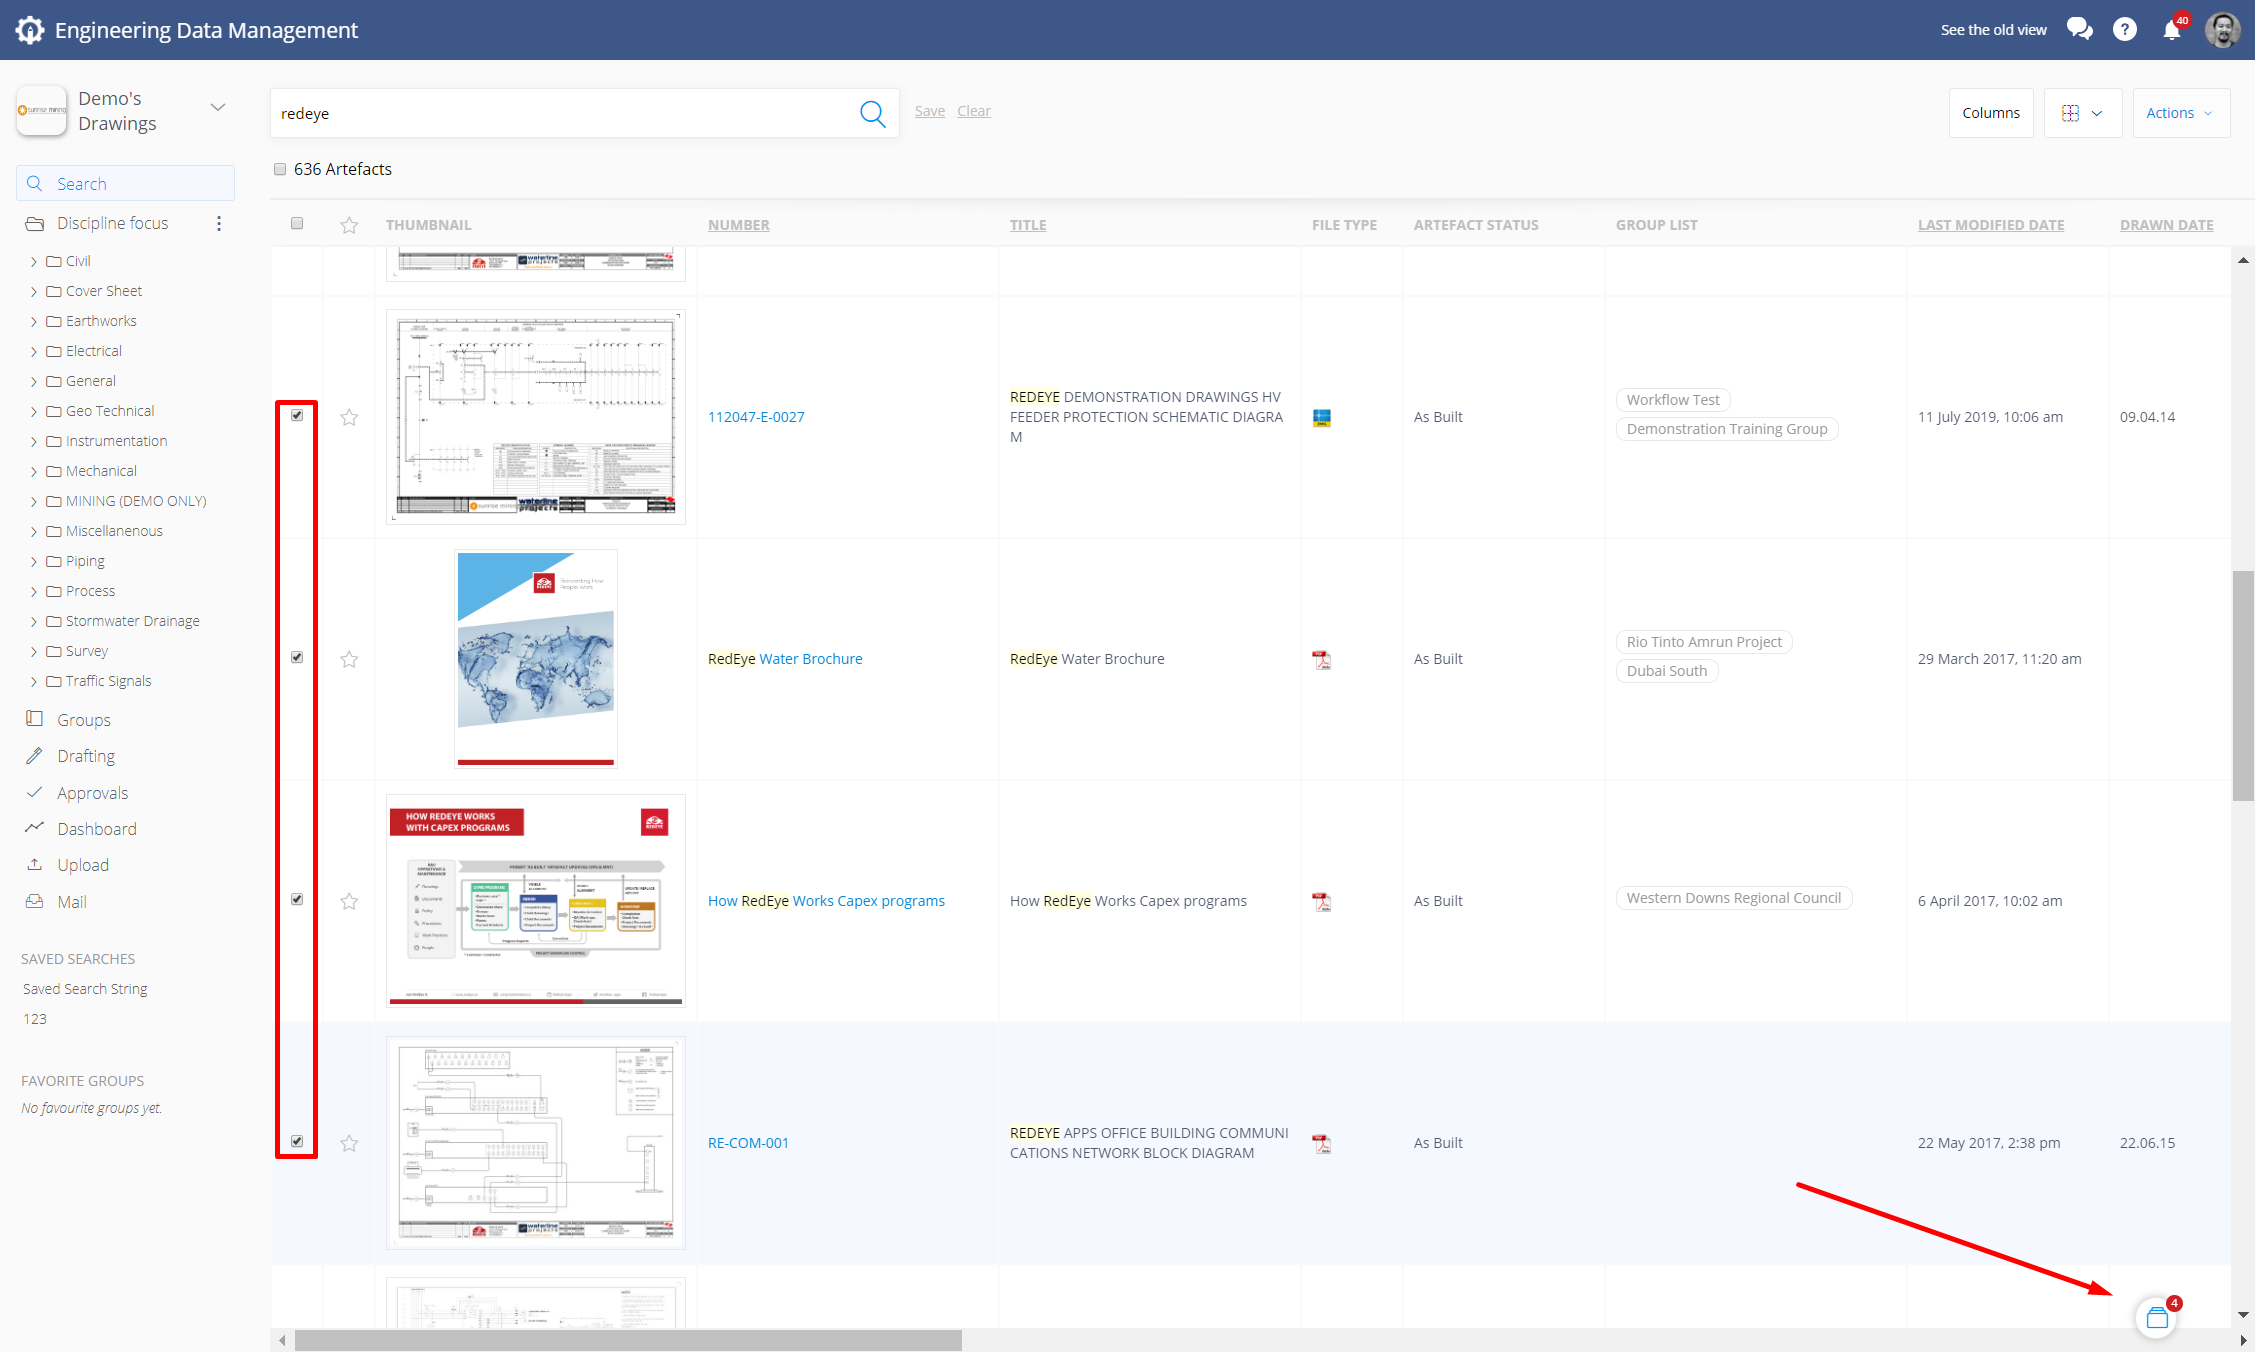Sort by NUMBER column header

point(739,225)
